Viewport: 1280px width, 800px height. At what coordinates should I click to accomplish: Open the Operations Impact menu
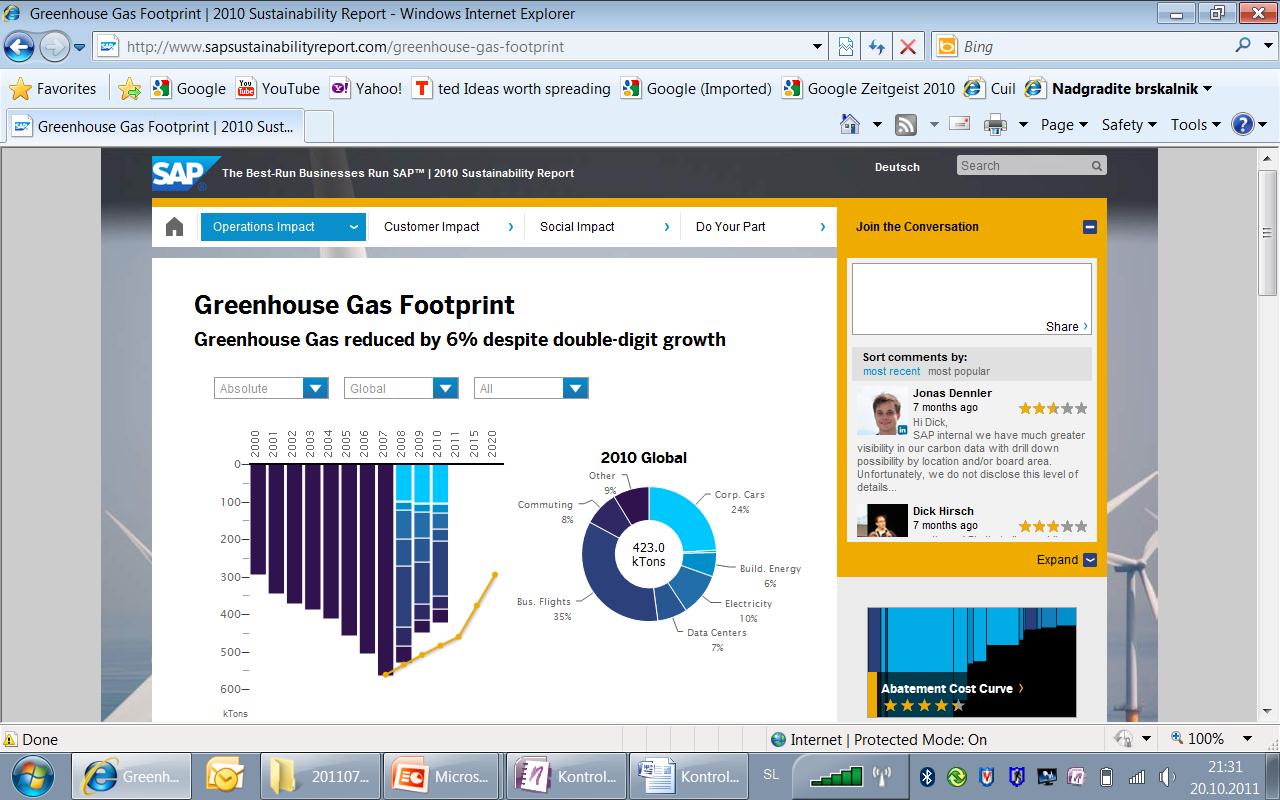pyautogui.click(x=285, y=227)
